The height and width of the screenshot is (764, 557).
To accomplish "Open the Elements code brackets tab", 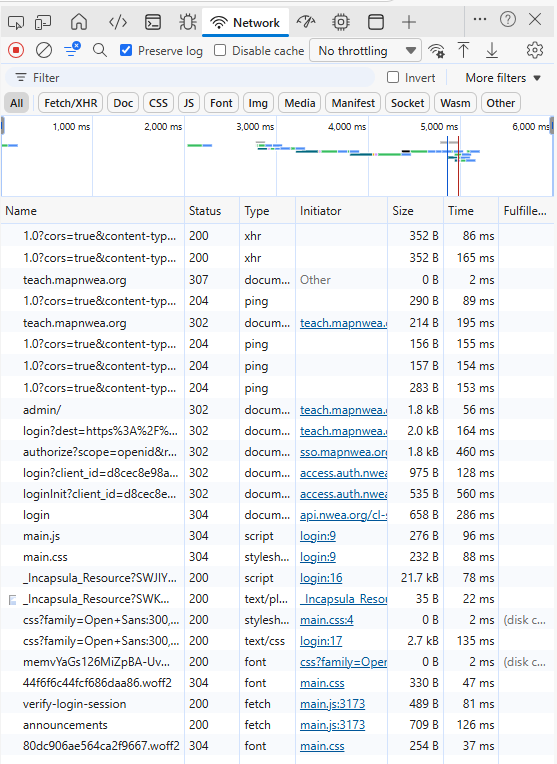I will (x=118, y=22).
